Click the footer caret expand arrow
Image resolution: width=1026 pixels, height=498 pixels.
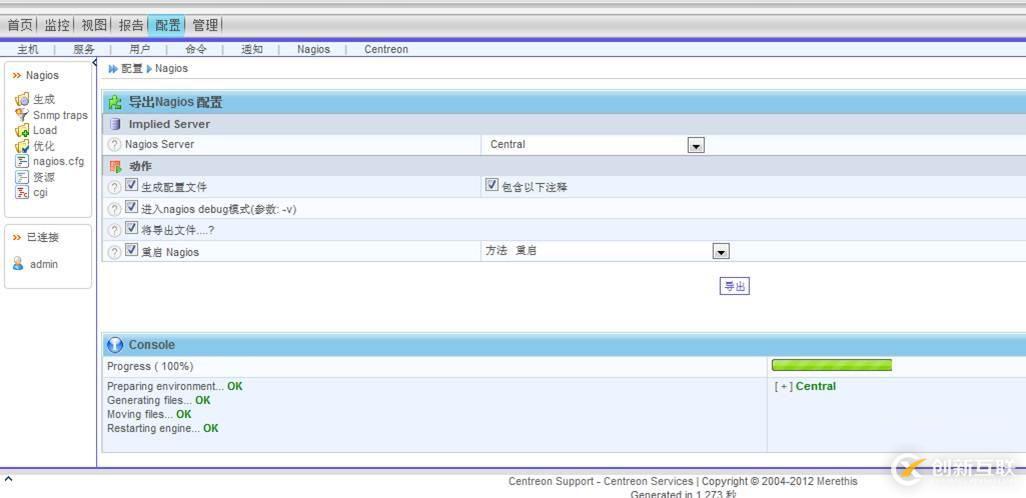(x=8, y=479)
